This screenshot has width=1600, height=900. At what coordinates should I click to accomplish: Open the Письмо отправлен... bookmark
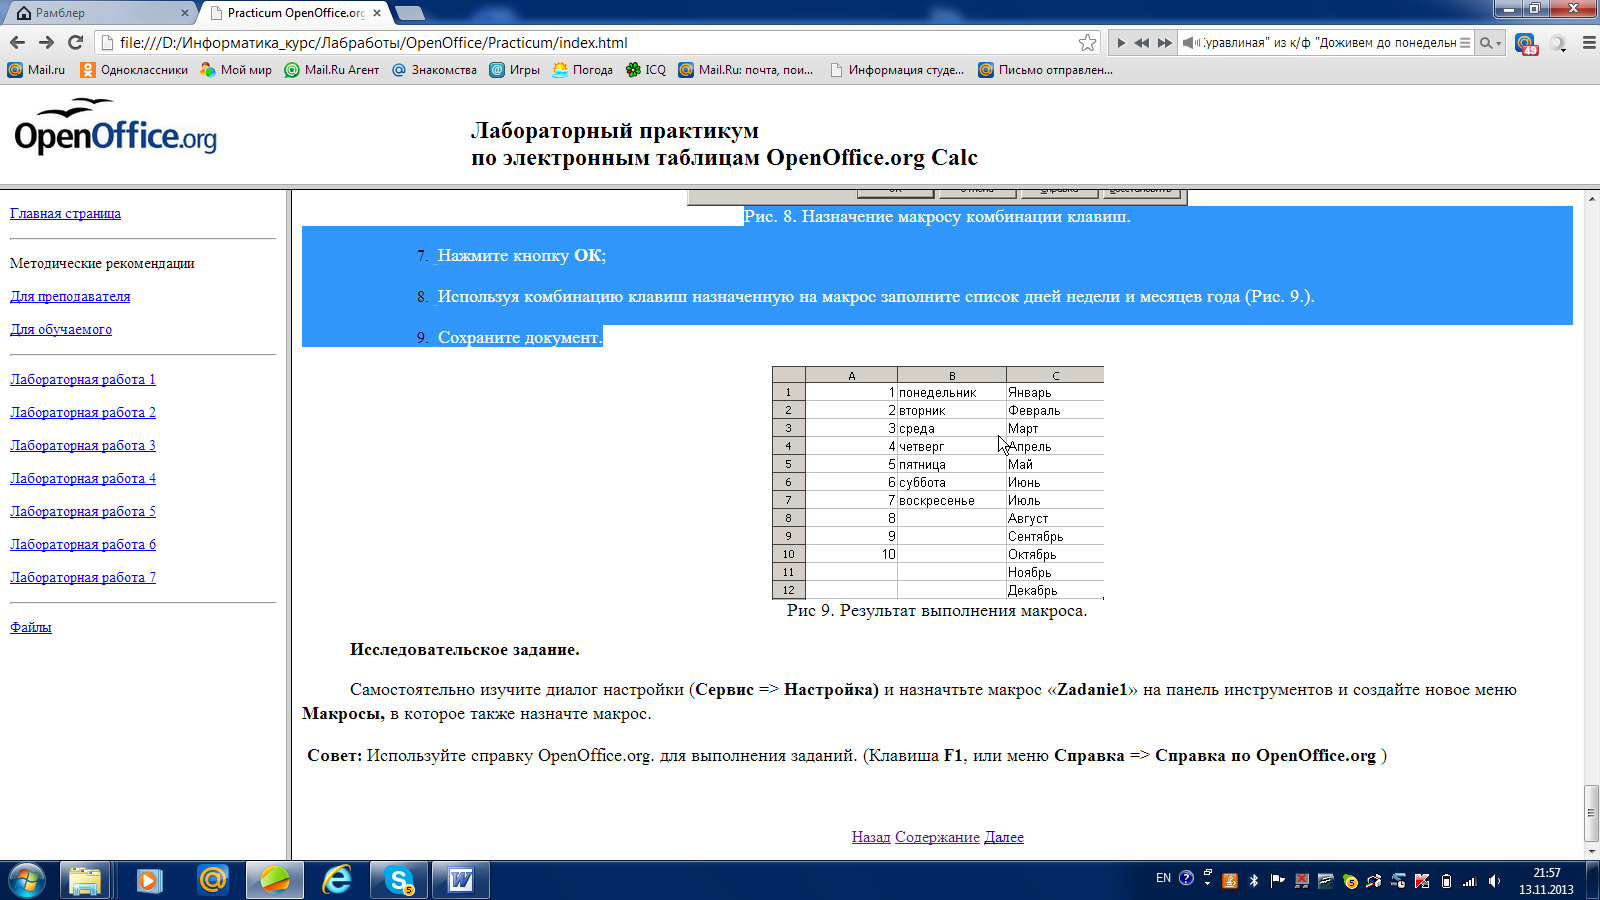(1045, 69)
